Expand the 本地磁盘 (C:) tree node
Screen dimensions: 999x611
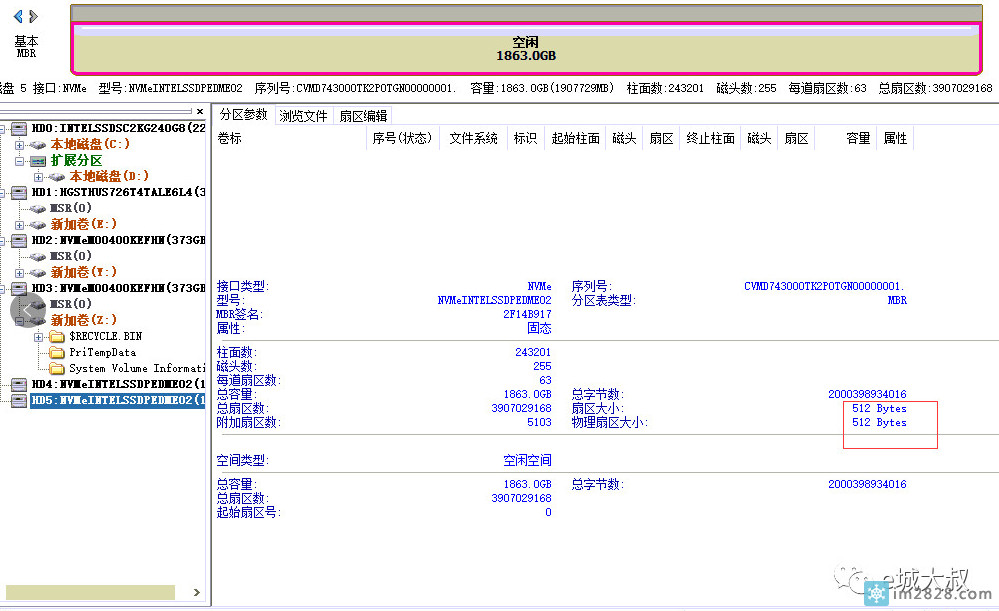(19, 145)
